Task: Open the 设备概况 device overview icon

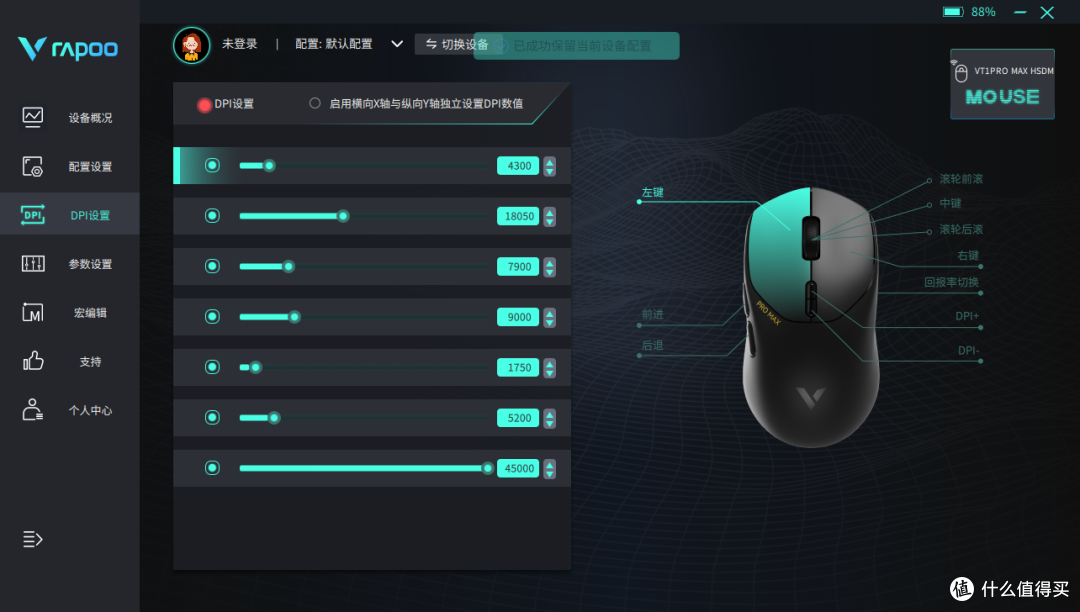Action: pos(32,118)
